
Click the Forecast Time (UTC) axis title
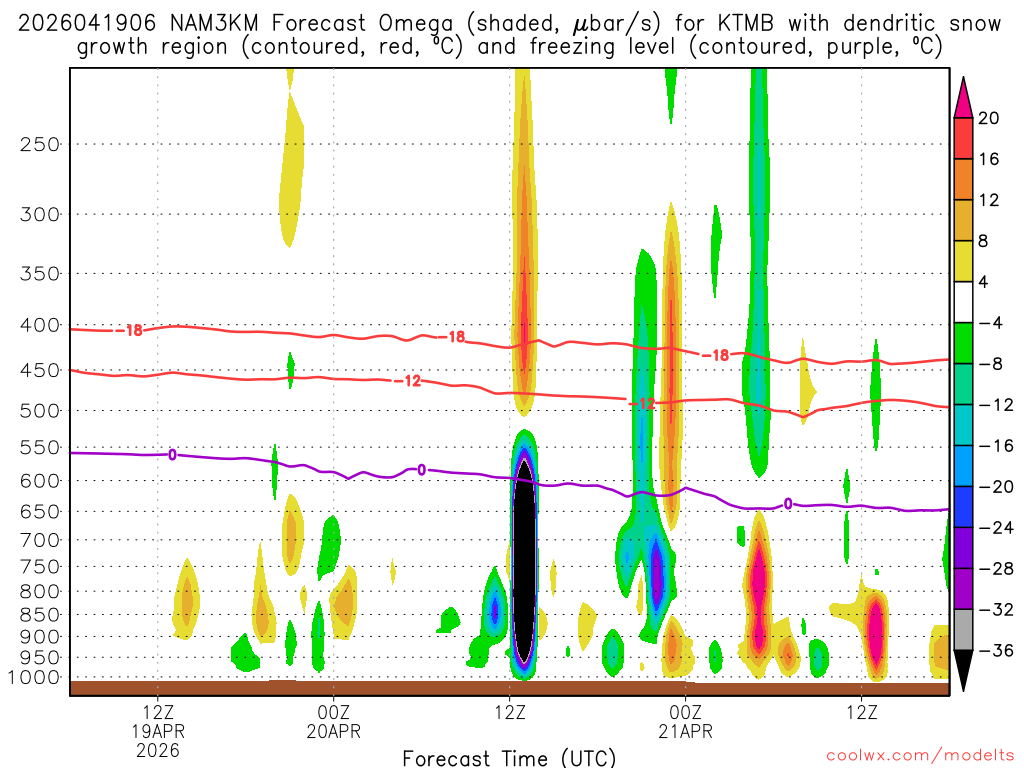tap(509, 757)
